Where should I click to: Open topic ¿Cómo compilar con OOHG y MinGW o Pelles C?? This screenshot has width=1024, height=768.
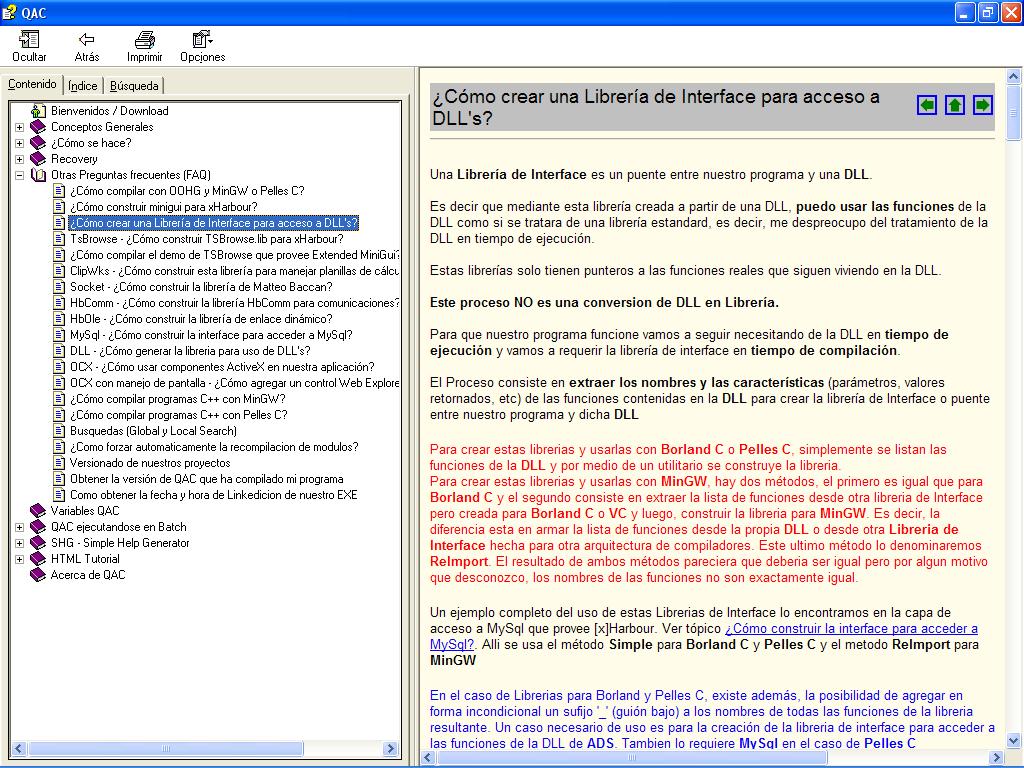pyautogui.click(x=187, y=191)
